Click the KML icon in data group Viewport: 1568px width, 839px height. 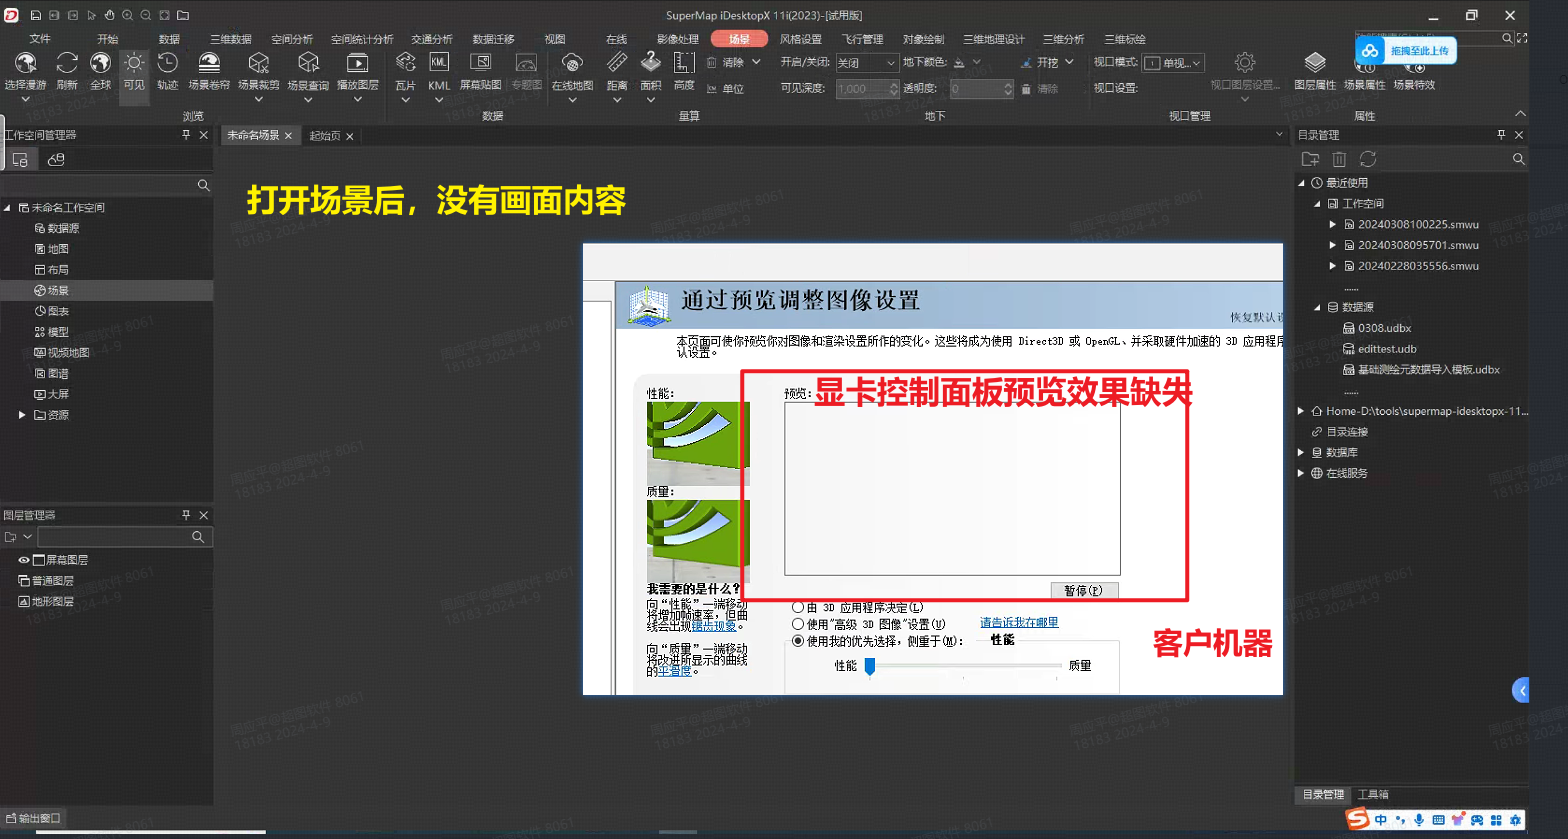click(439, 62)
